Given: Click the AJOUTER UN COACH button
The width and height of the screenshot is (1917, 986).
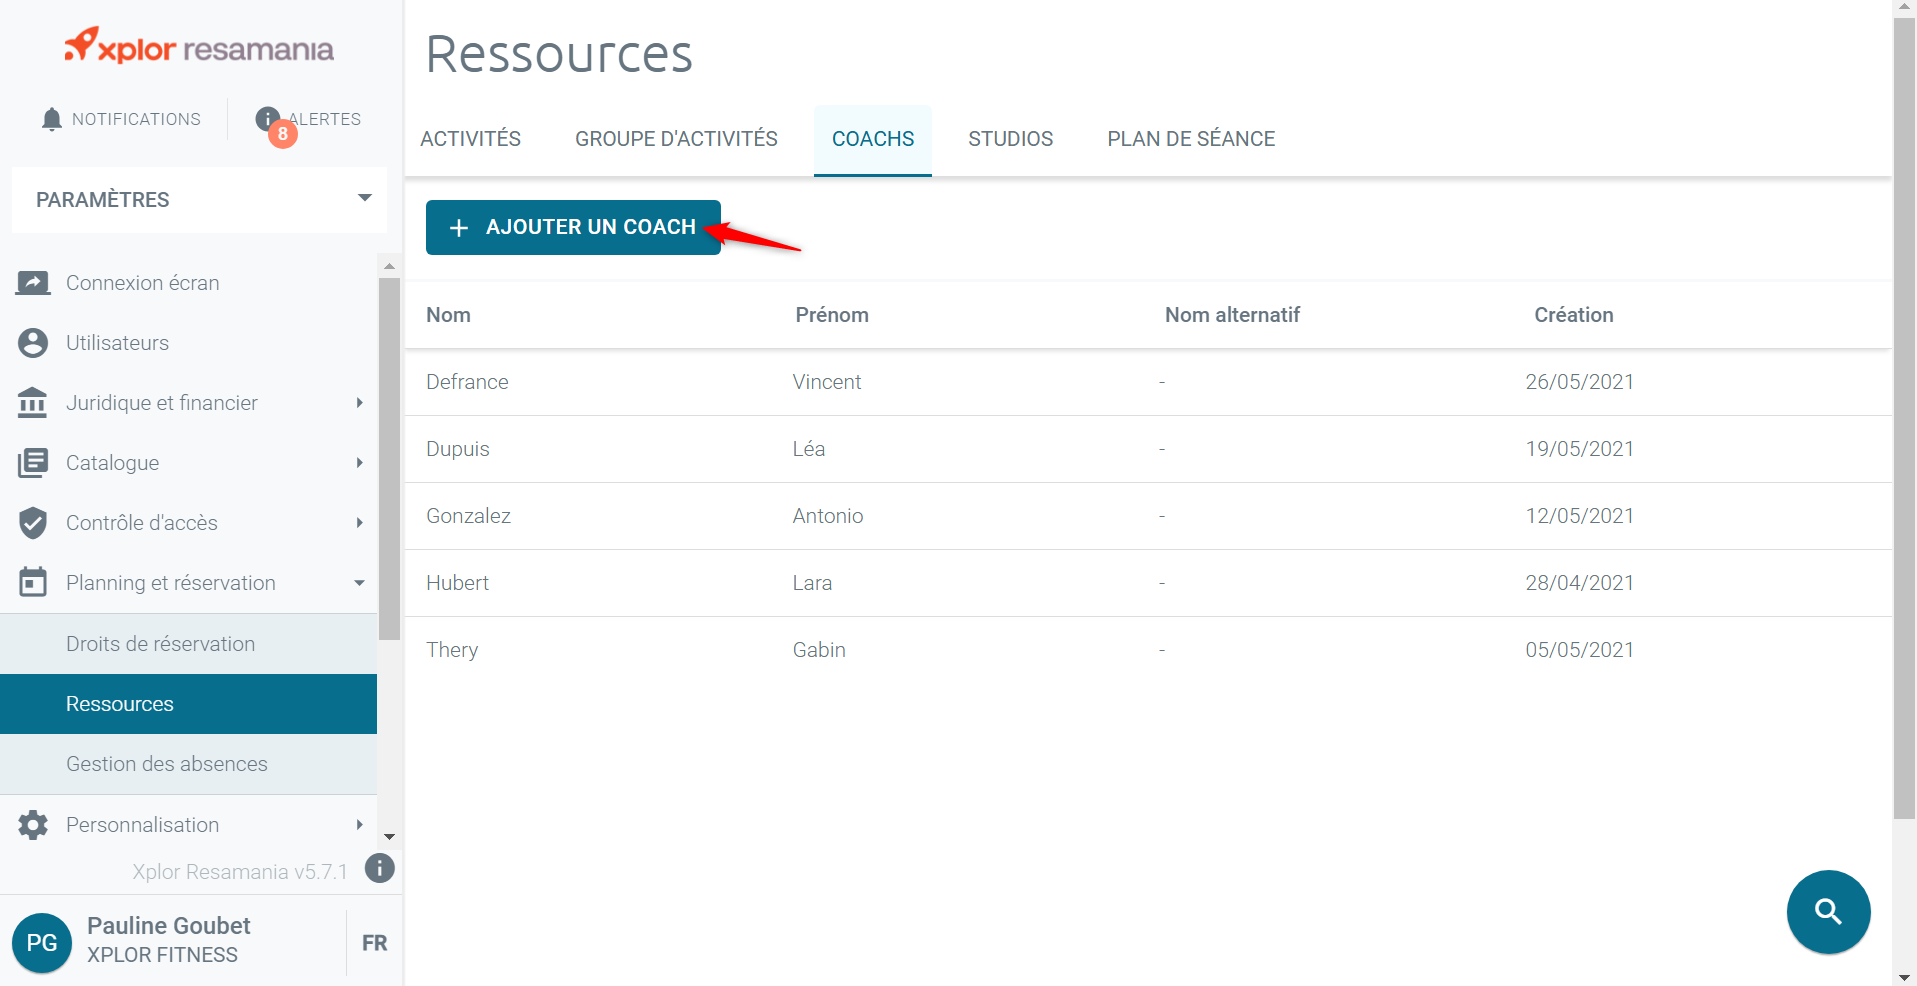Looking at the screenshot, I should point(573,227).
